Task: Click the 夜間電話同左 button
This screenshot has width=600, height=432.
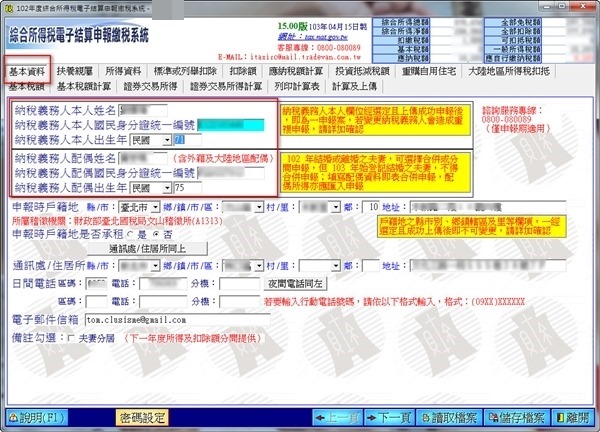Action: 295,284
